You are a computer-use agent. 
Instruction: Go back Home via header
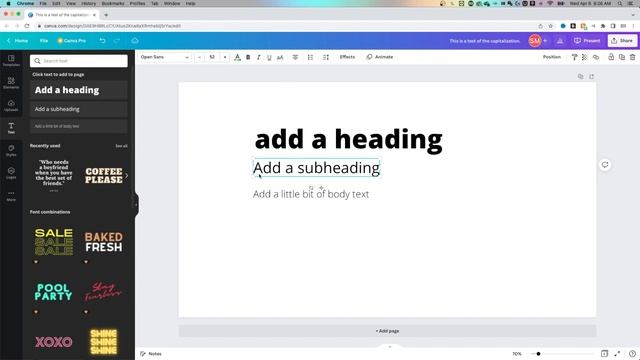pos(18,41)
